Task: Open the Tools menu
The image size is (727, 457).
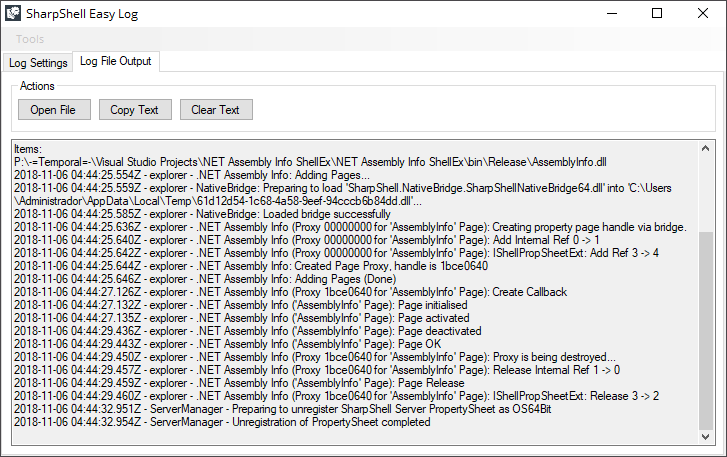Action: pyautogui.click(x=30, y=39)
